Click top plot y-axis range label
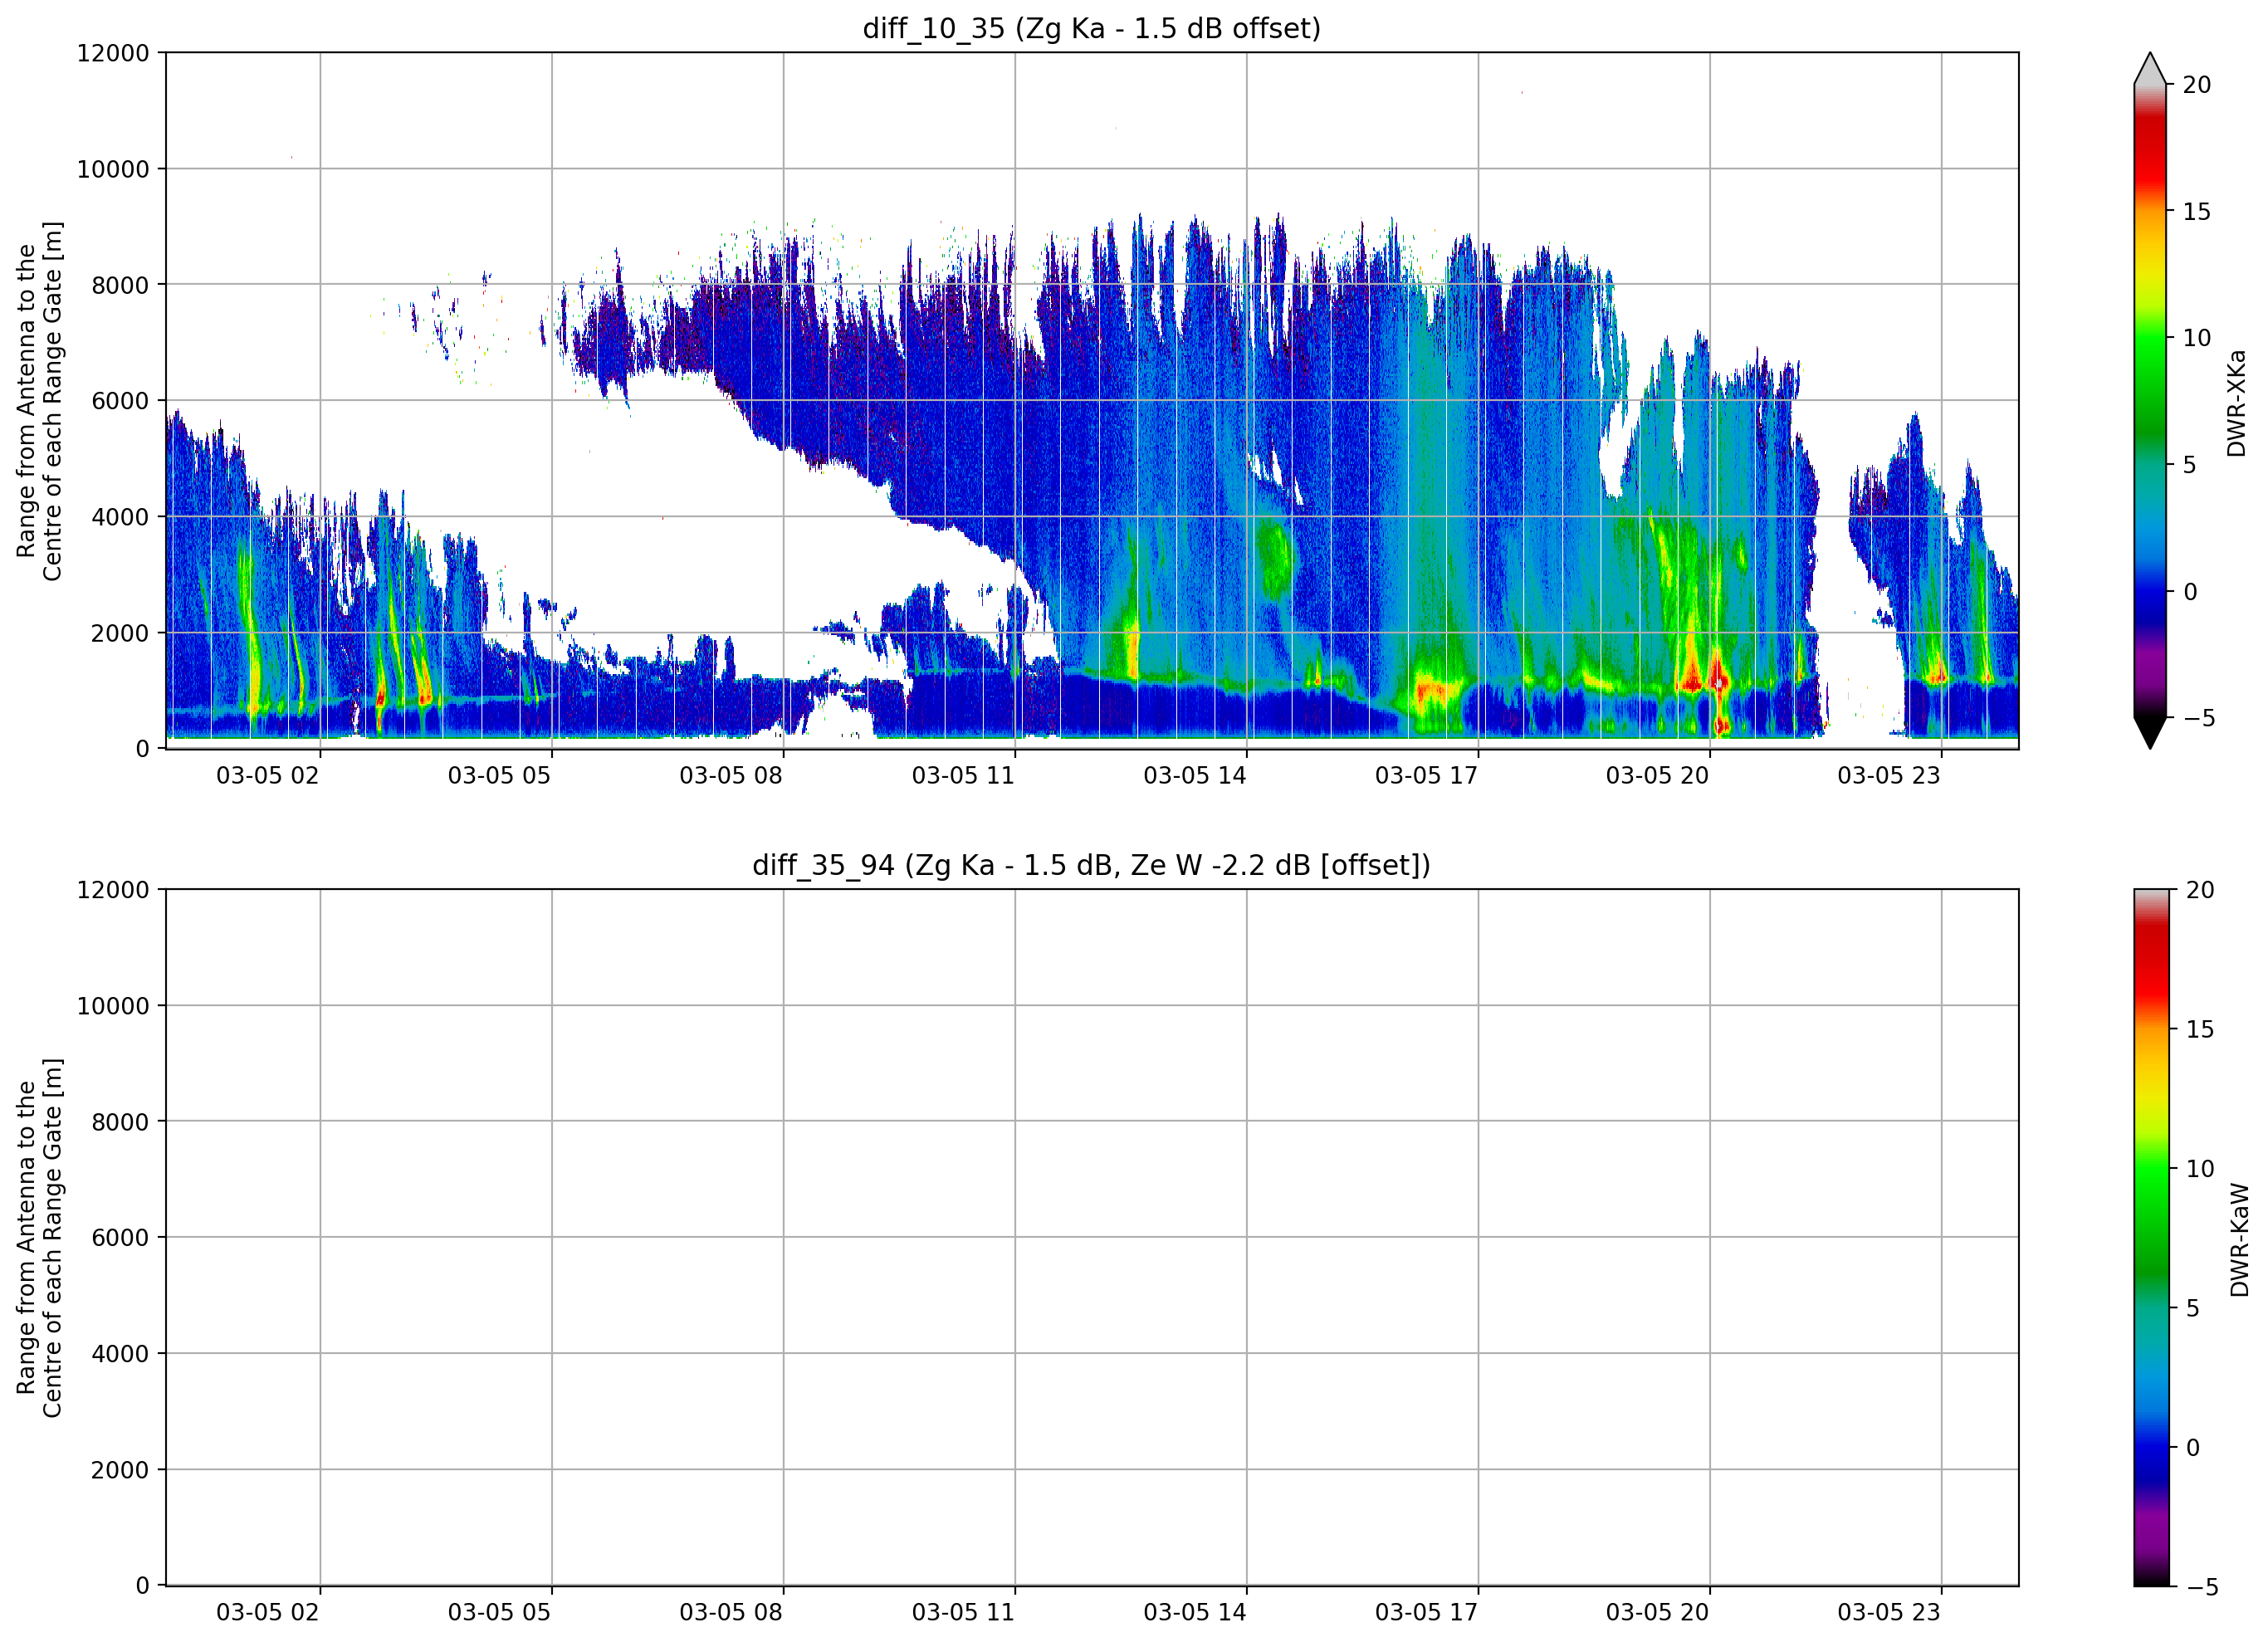Screen dimensions: 2268x1642 [39, 401]
